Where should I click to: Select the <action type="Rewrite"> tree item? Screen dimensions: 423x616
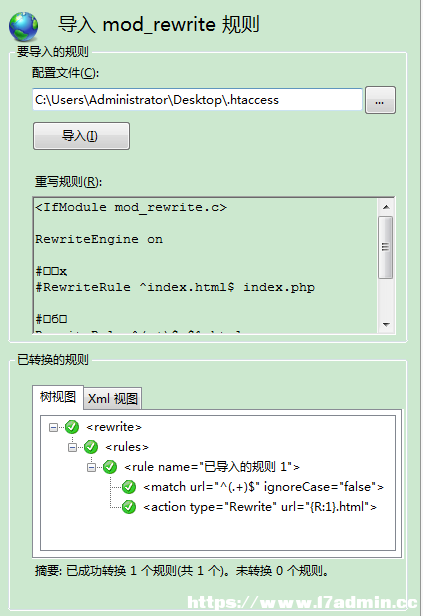(x=260, y=507)
